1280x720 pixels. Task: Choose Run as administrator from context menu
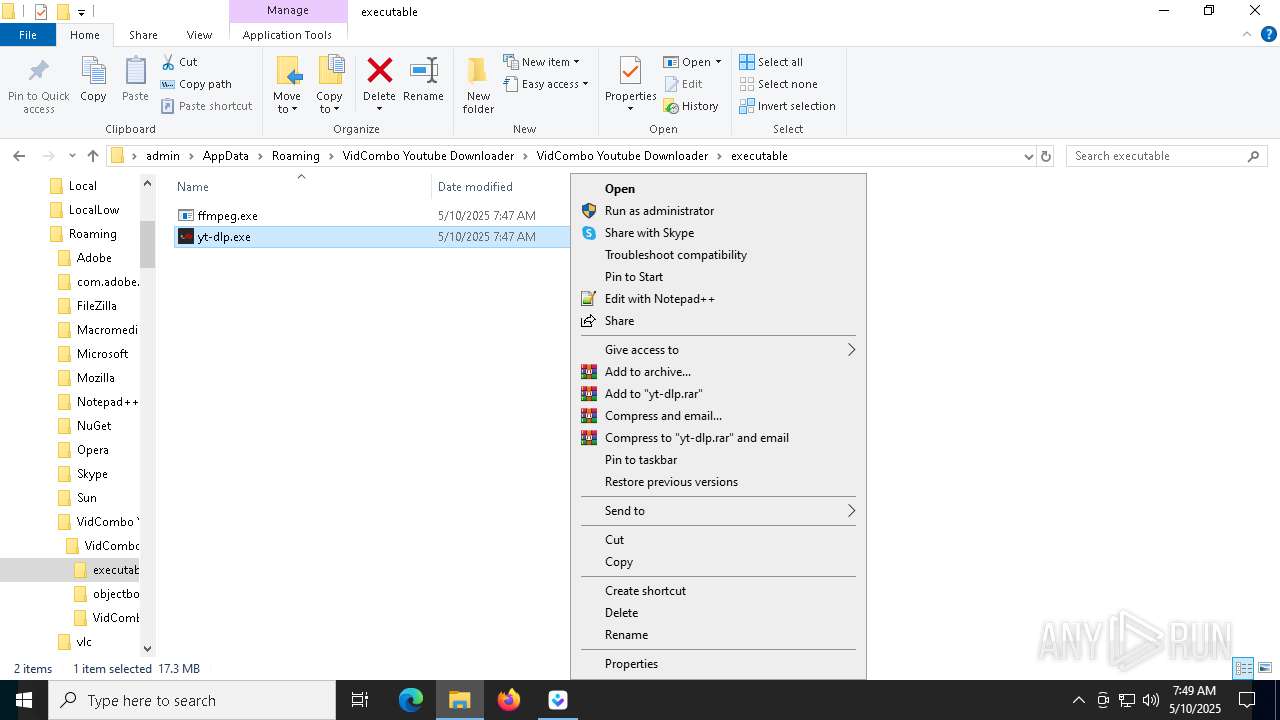659,211
